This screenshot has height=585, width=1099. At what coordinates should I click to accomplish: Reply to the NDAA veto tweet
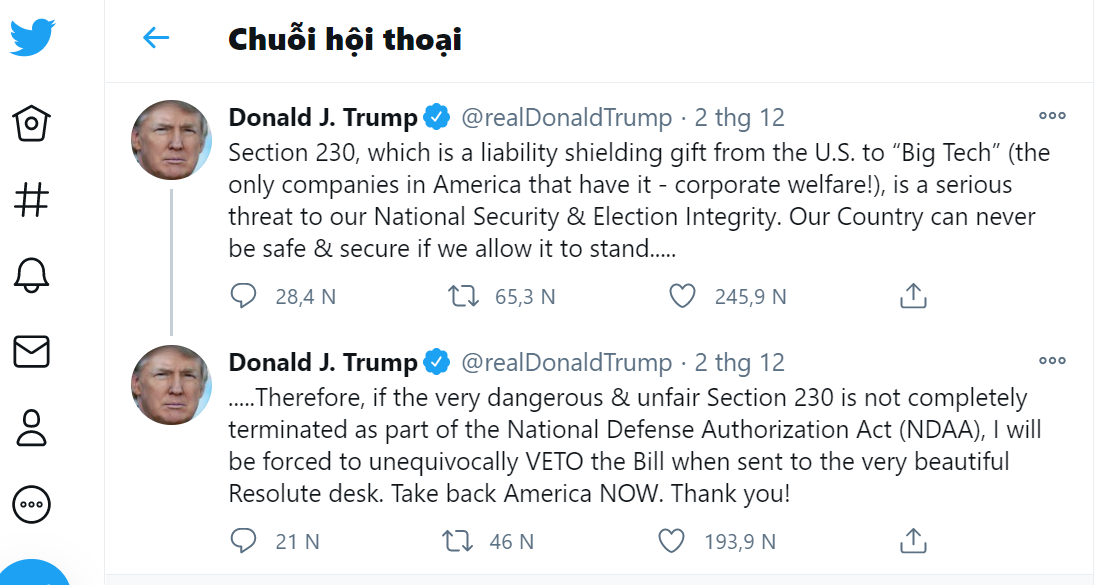pos(244,541)
